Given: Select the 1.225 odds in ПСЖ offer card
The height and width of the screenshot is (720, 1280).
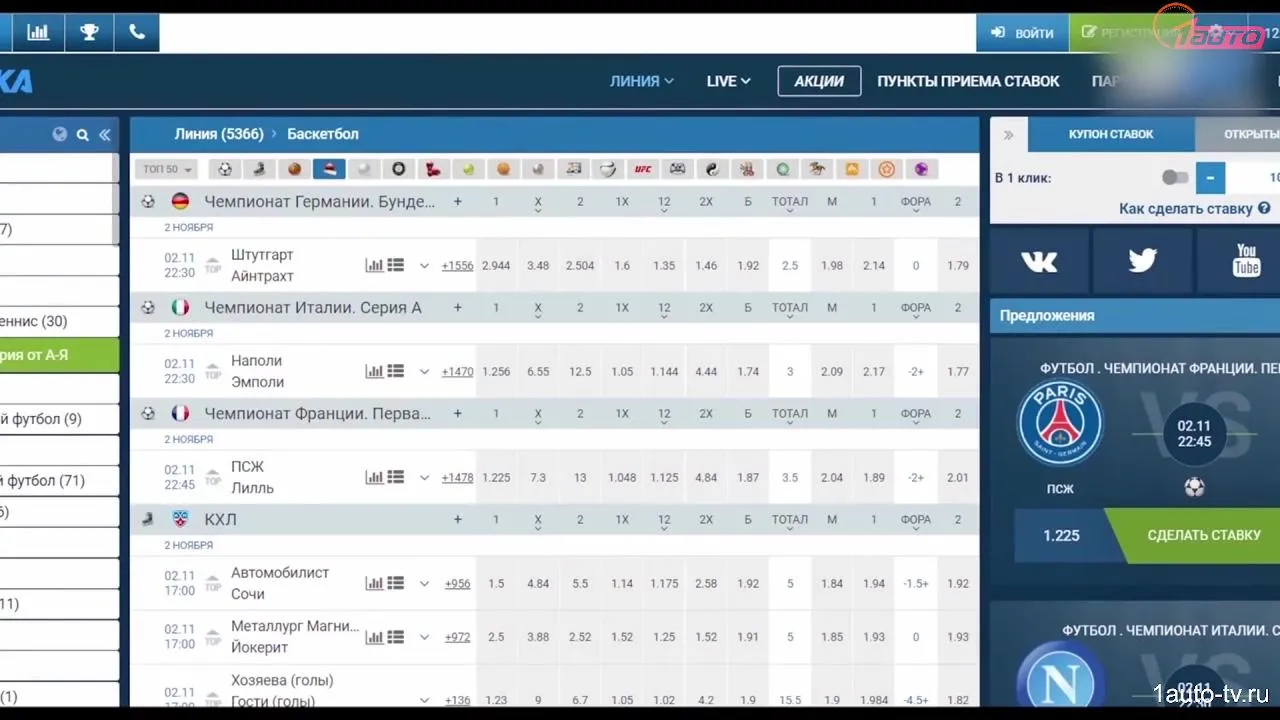Looking at the screenshot, I should 1061,535.
